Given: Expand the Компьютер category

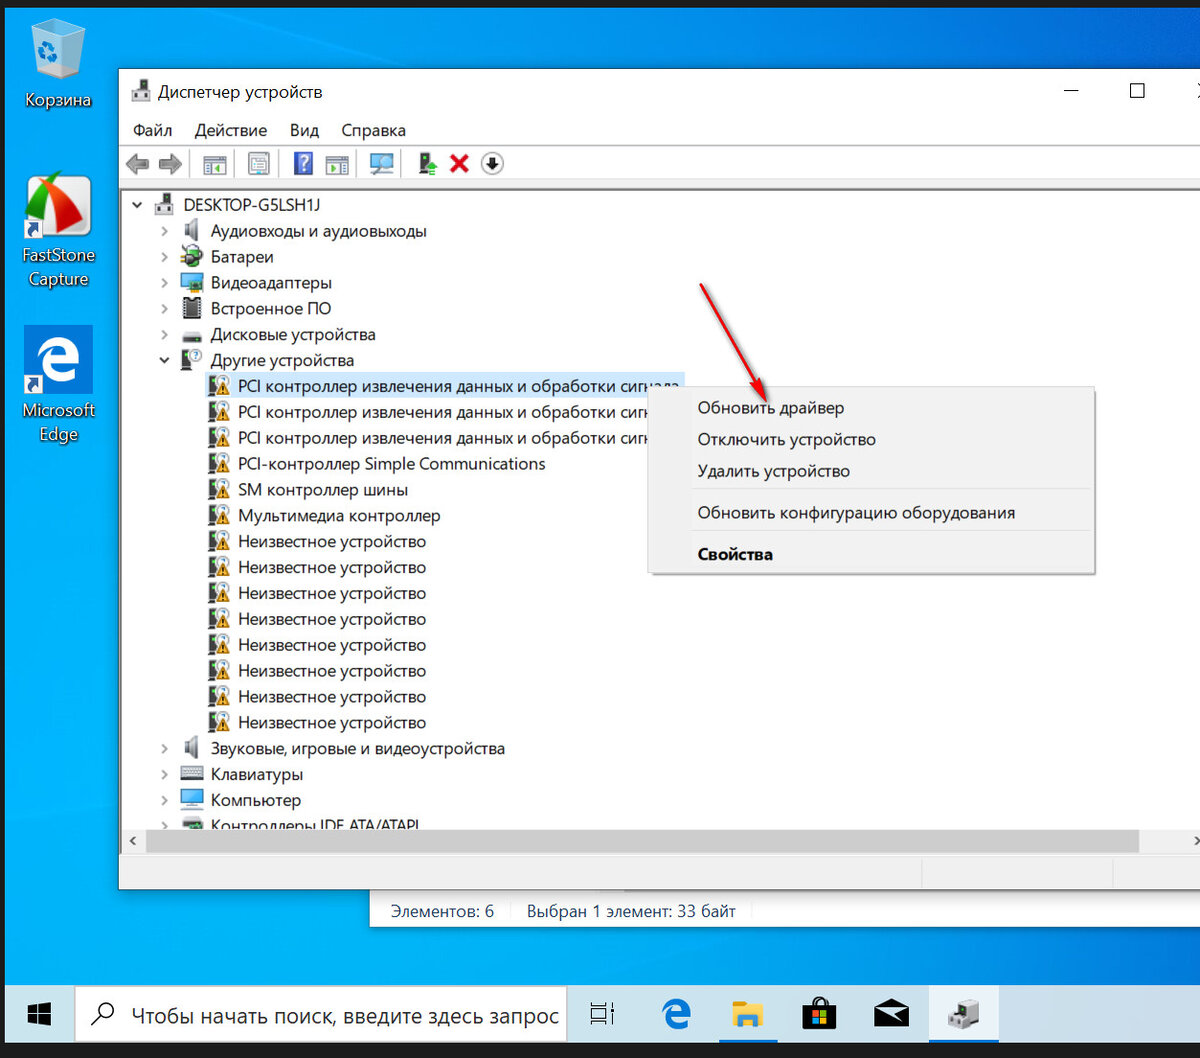Looking at the screenshot, I should coord(164,800).
